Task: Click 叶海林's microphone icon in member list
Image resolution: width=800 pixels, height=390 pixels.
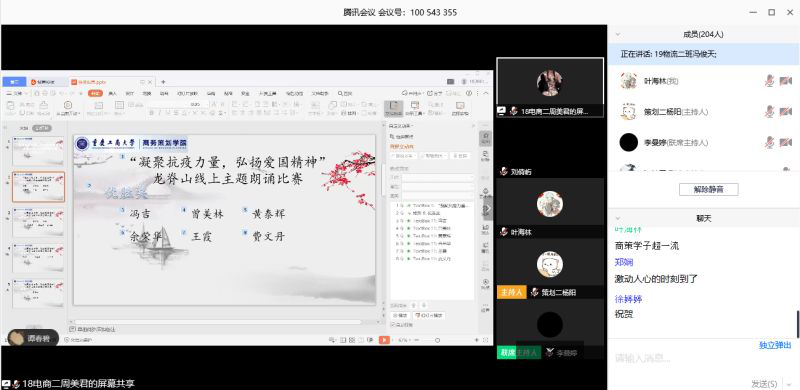Action: pyautogui.click(x=769, y=81)
